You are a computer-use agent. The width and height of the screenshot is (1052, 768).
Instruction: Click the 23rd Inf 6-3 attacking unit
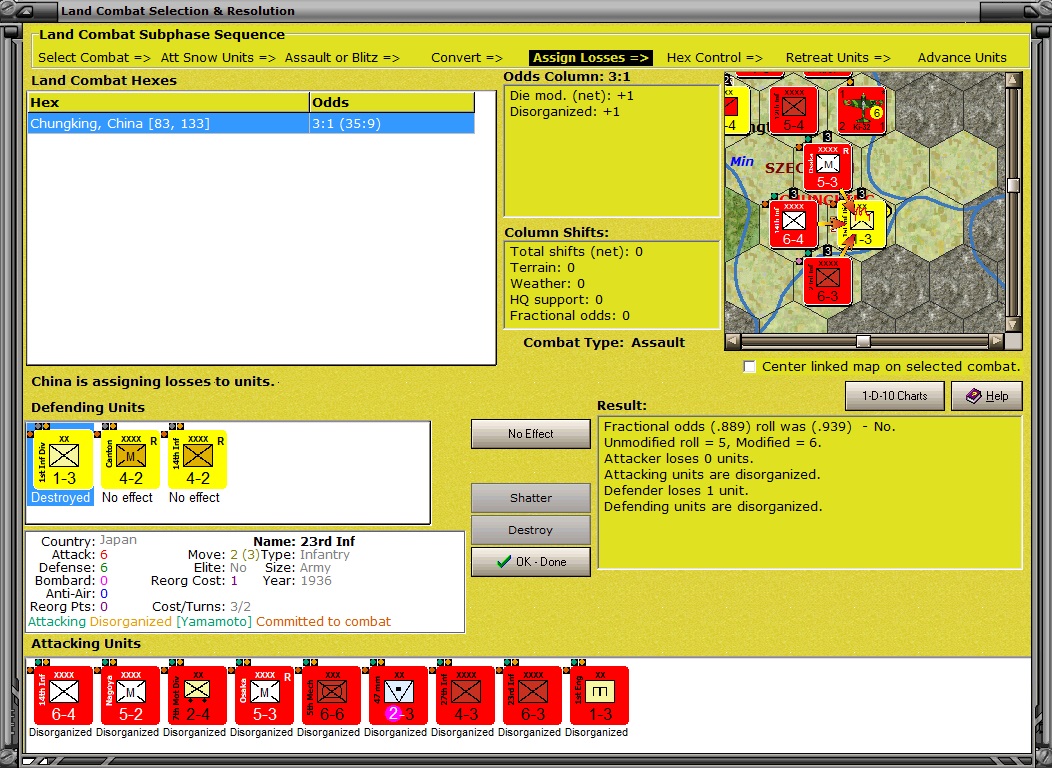pyautogui.click(x=533, y=695)
